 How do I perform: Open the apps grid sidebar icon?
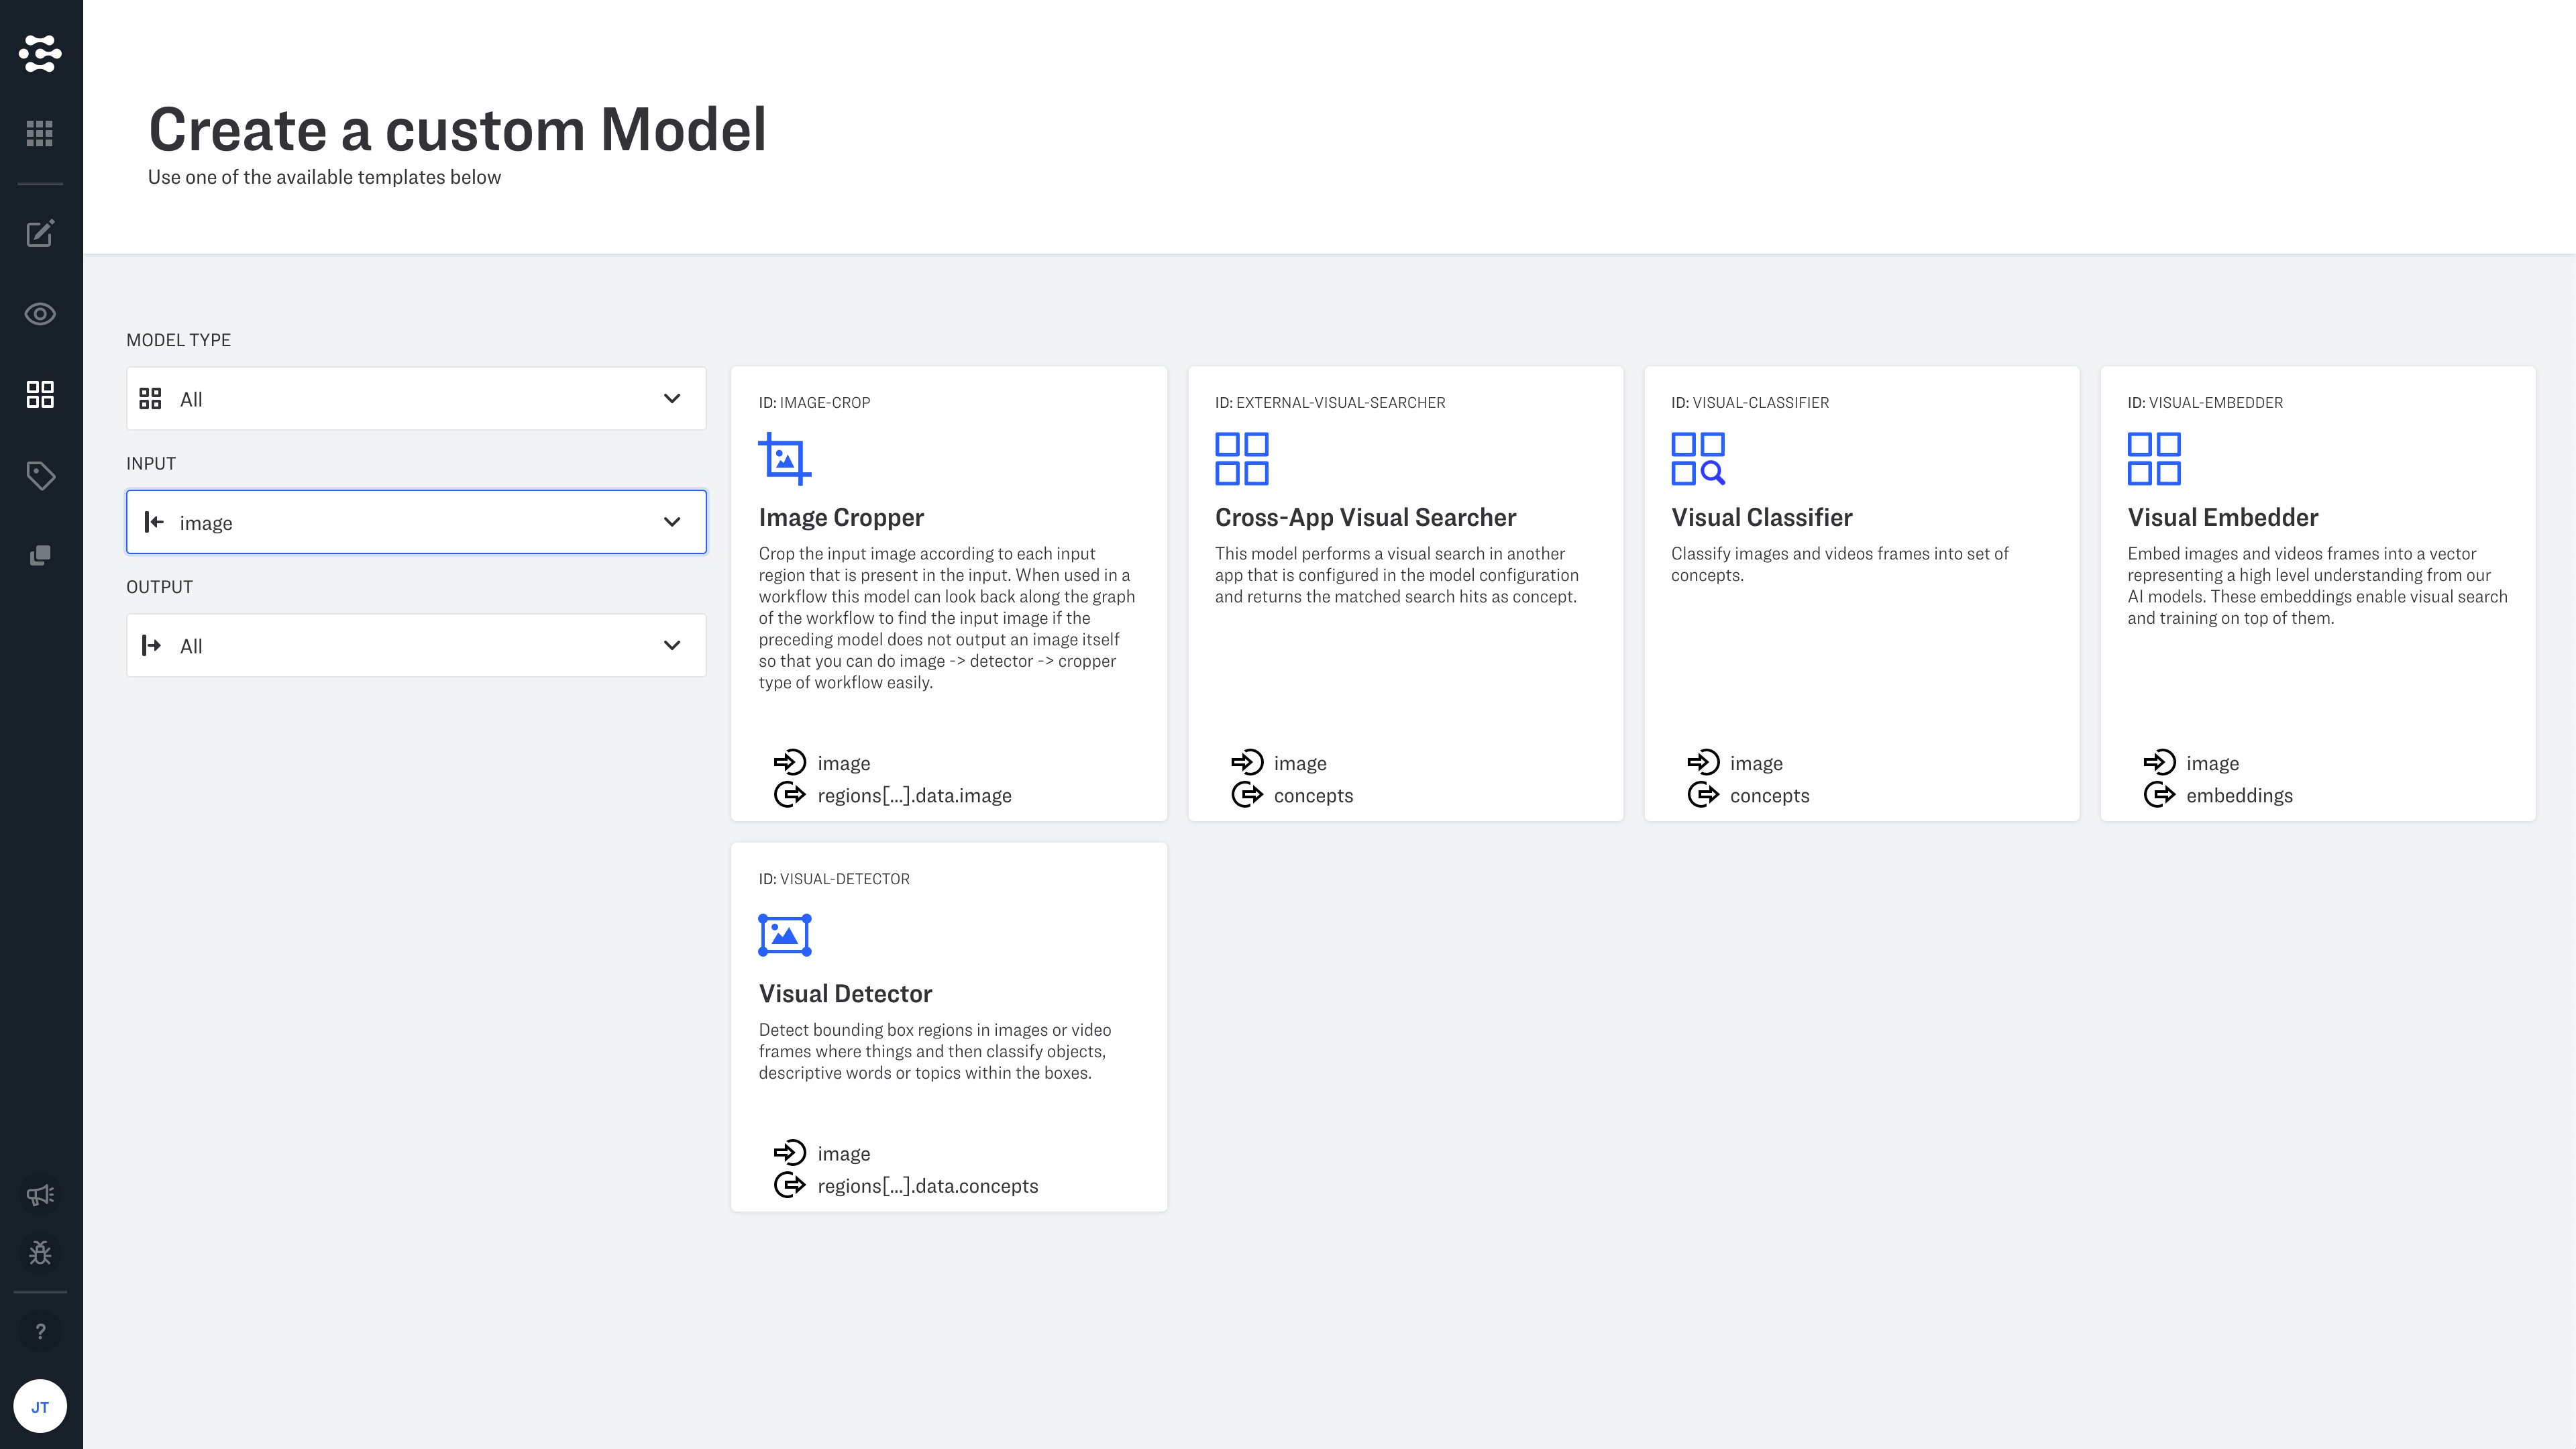point(40,133)
